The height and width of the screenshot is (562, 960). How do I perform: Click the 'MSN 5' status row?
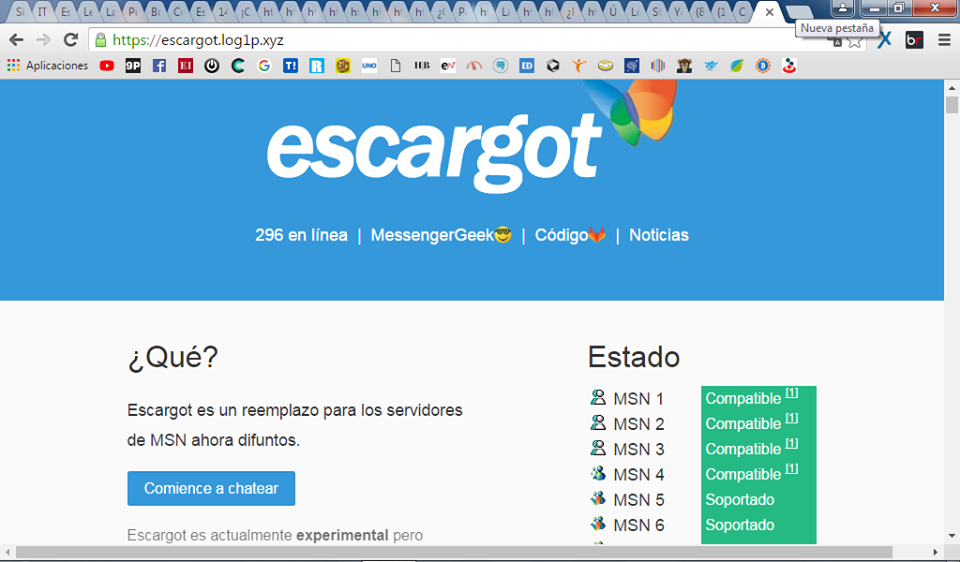[703, 500]
